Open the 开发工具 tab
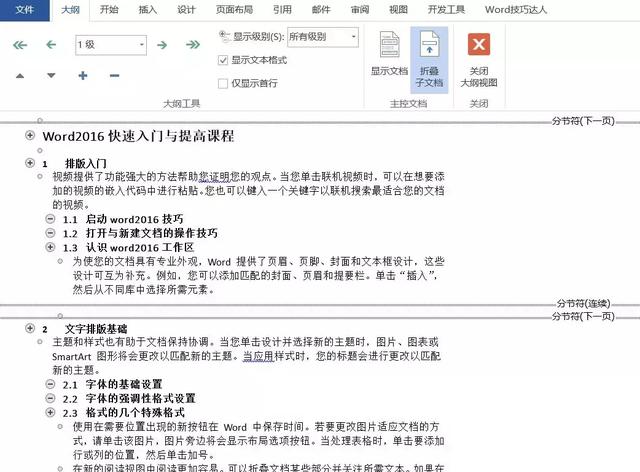 [446, 10]
